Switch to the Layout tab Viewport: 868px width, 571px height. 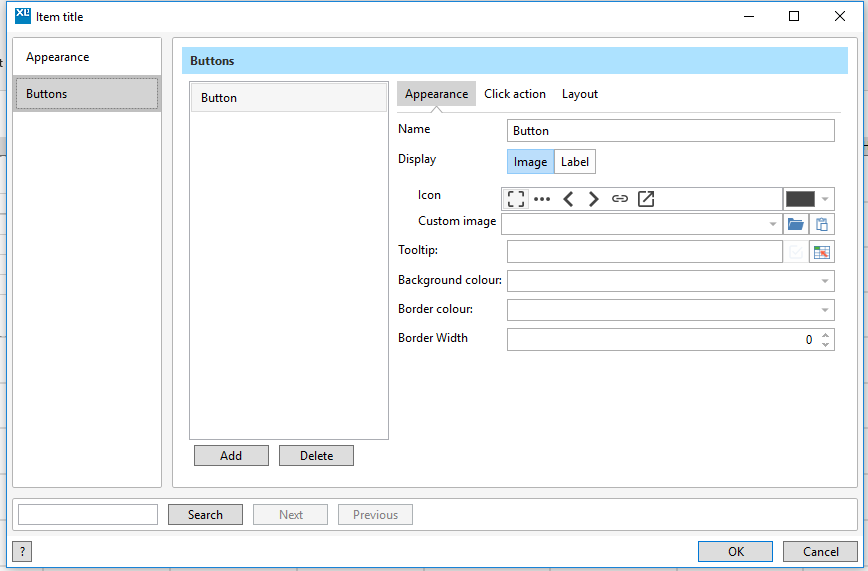click(580, 94)
